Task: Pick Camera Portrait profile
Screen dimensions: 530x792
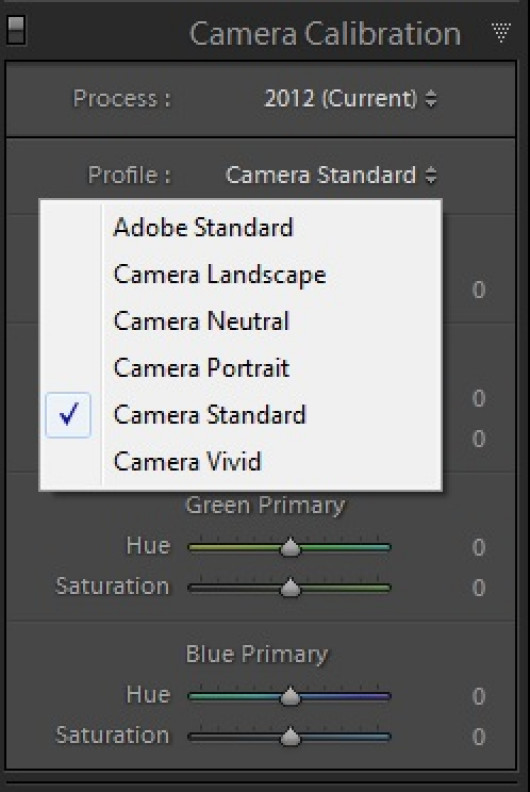Action: [x=240, y=368]
